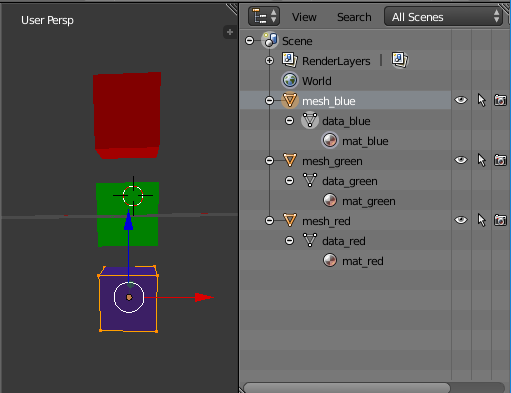Select the mesh_red row label
The width and height of the screenshot is (511, 393).
326,221
